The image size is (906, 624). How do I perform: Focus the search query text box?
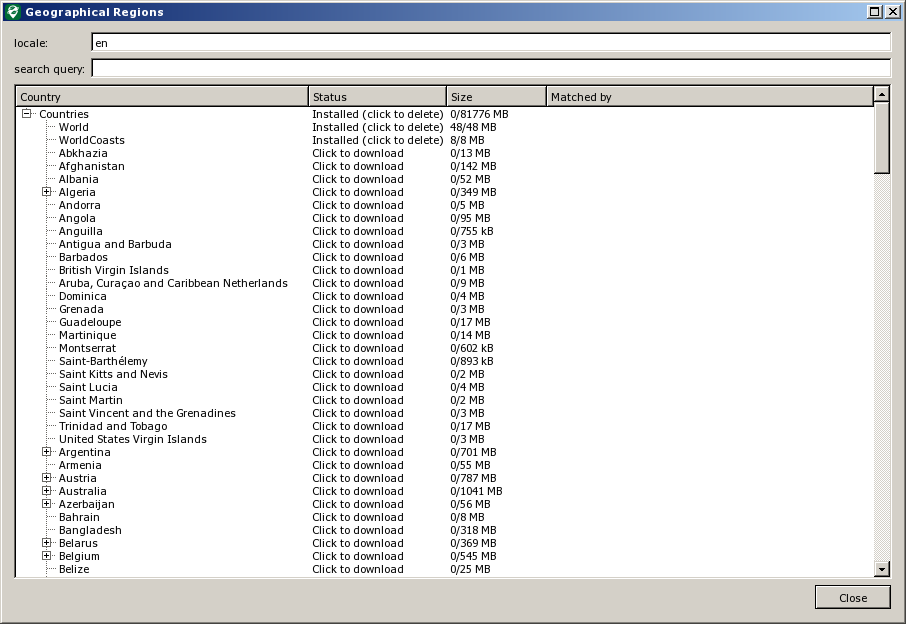(x=490, y=69)
